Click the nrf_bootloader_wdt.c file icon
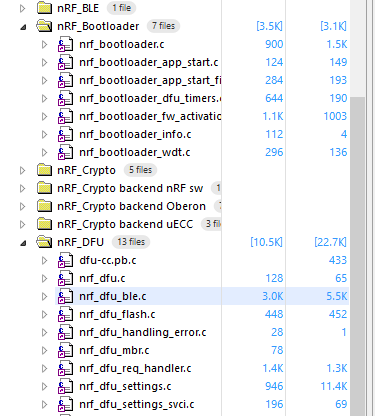Screen dimensions: 375x416 [65, 152]
